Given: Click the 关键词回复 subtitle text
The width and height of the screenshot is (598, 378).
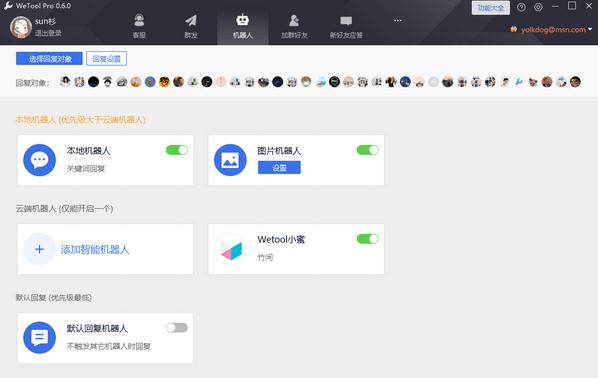Looking at the screenshot, I should (86, 169).
